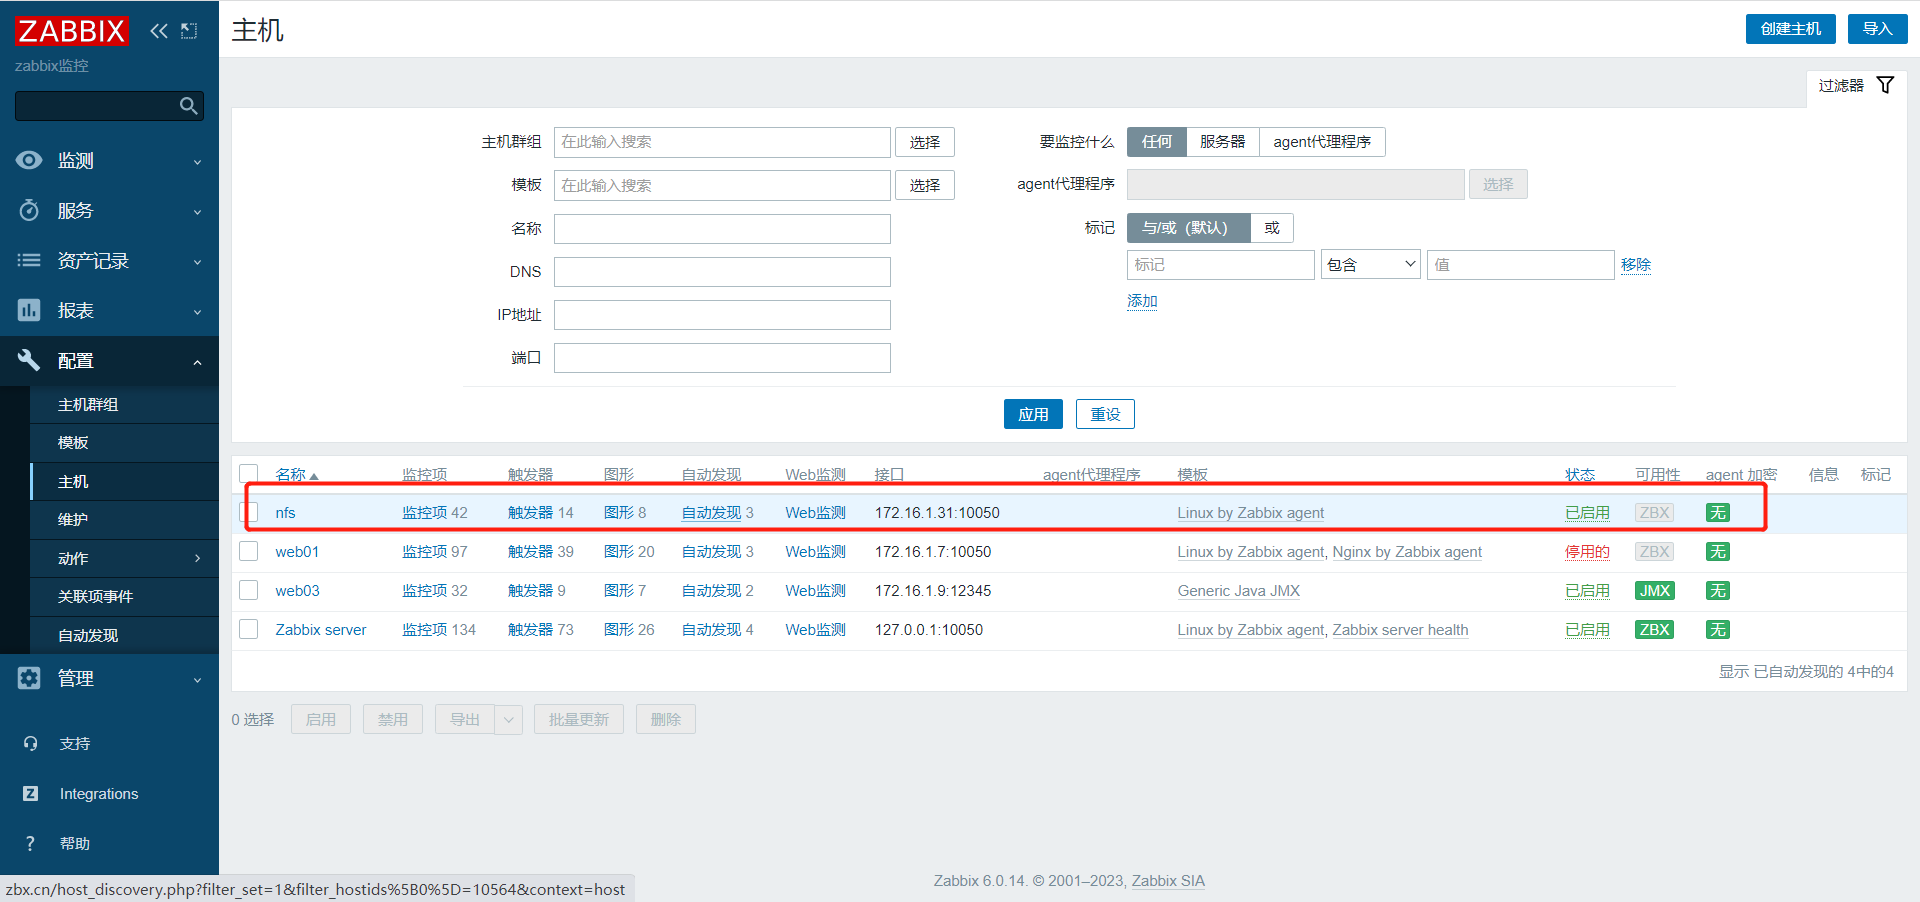1920x902 pixels.
Task: Click the 导入 button
Action: tap(1878, 29)
